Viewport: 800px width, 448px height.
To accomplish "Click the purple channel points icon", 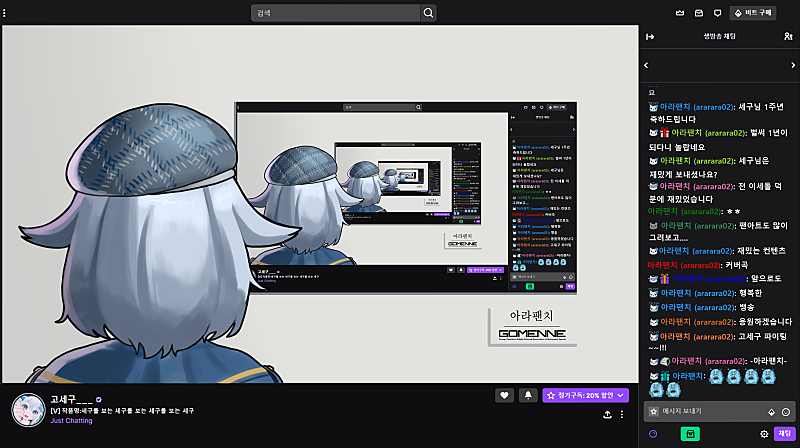I will coord(653,434).
